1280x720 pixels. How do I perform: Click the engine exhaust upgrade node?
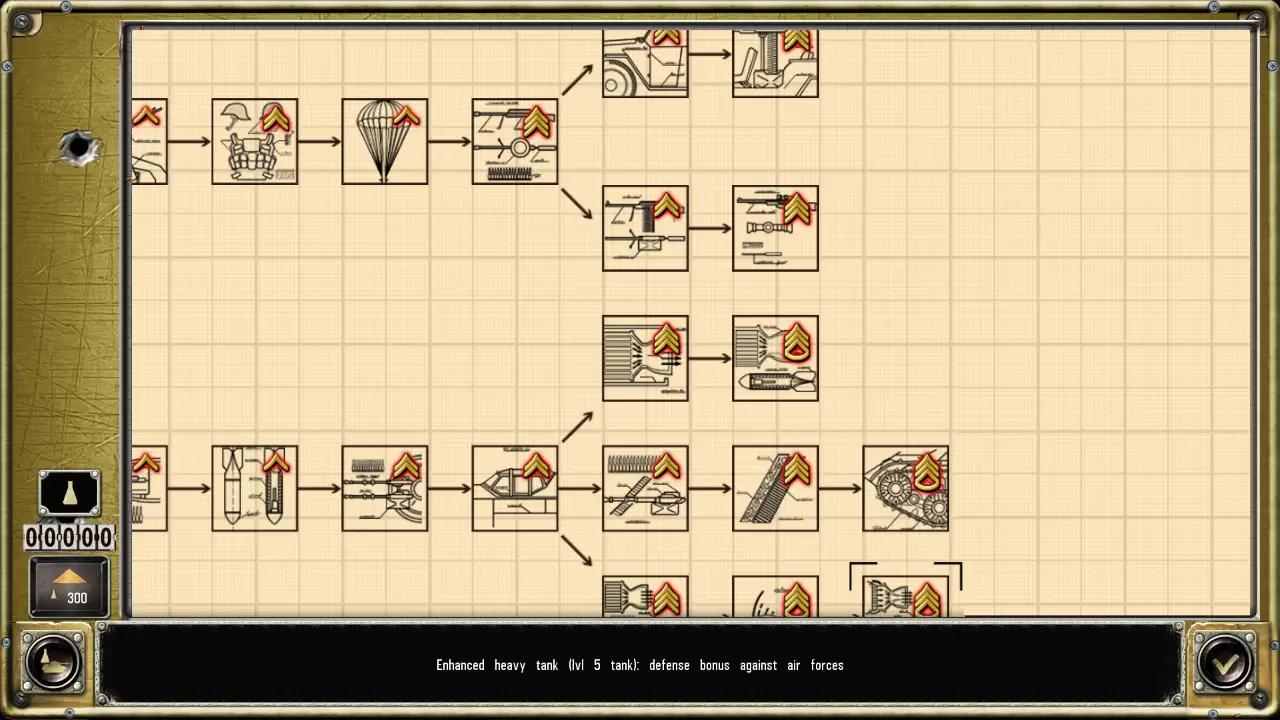click(645, 596)
